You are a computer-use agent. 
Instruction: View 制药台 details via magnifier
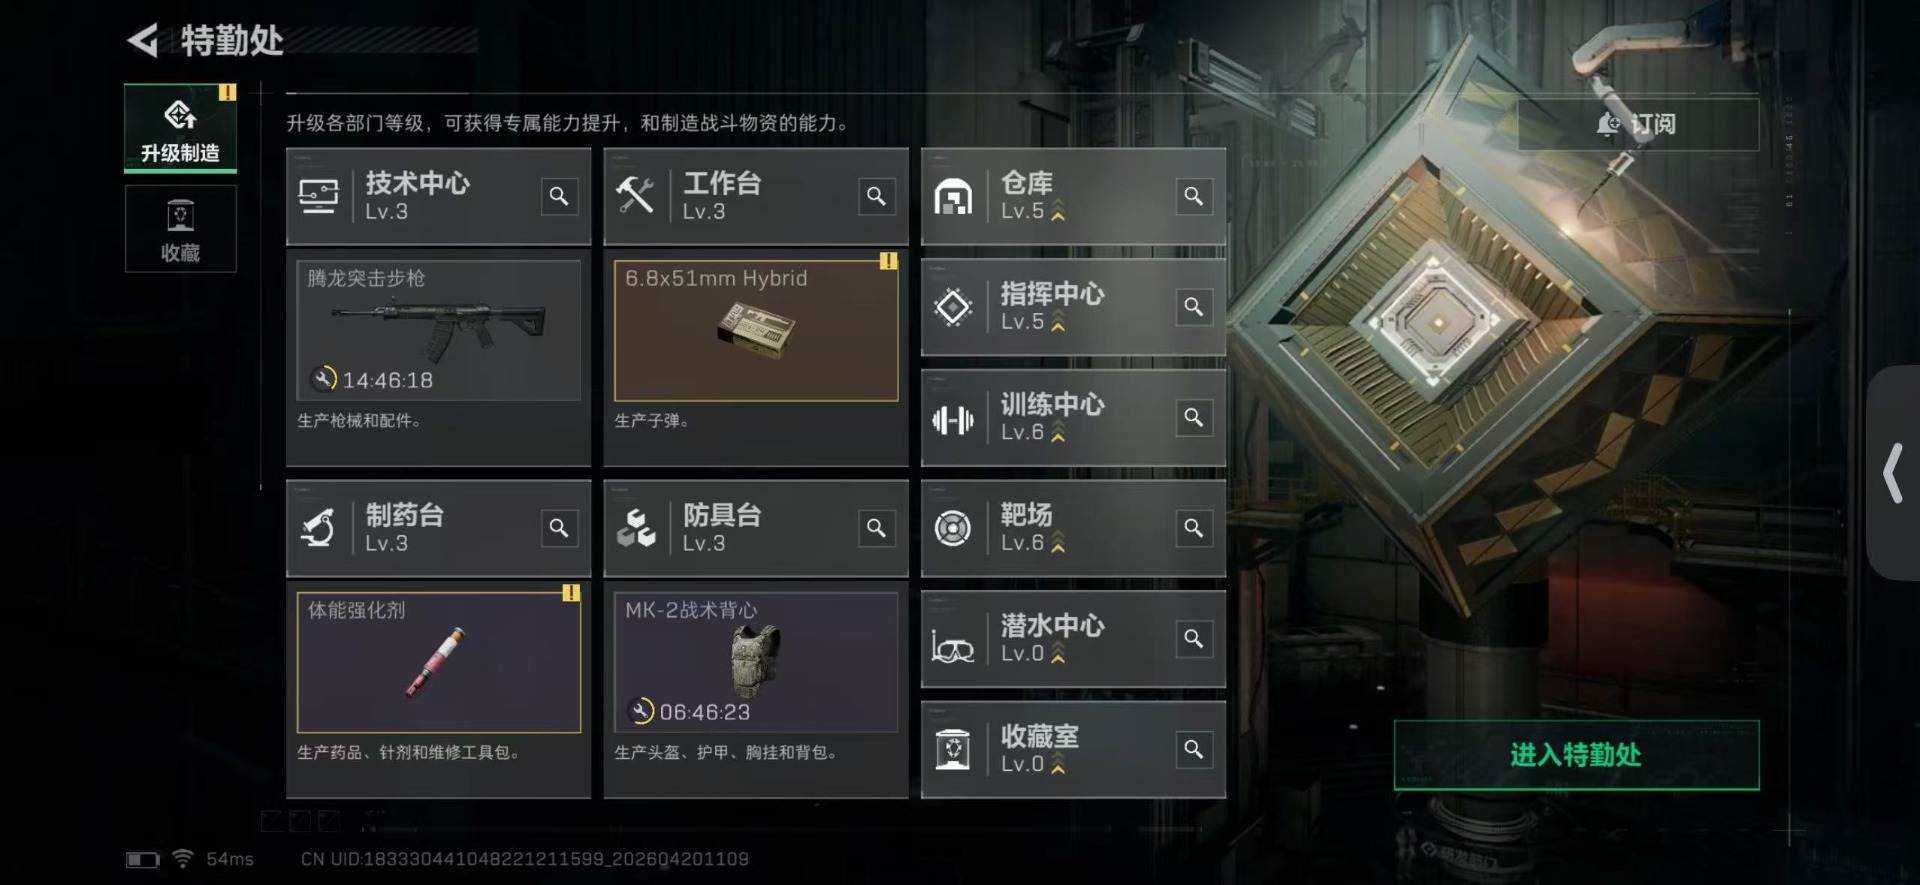[559, 528]
